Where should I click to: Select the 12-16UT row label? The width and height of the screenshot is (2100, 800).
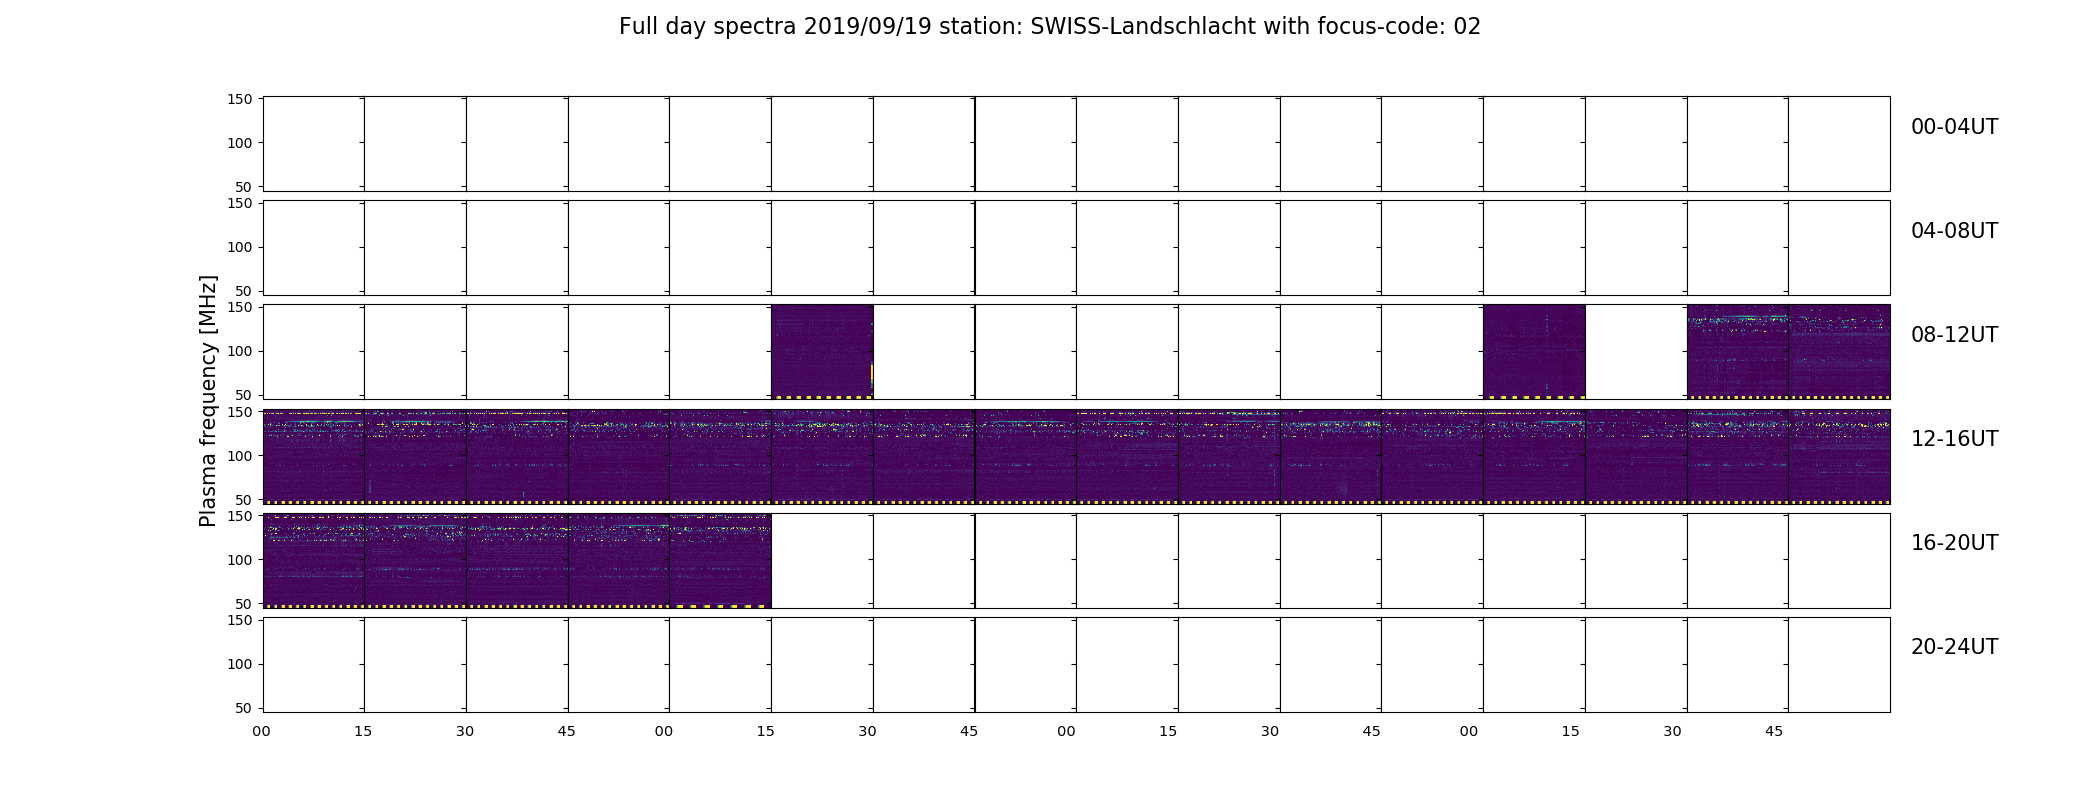tap(1954, 439)
